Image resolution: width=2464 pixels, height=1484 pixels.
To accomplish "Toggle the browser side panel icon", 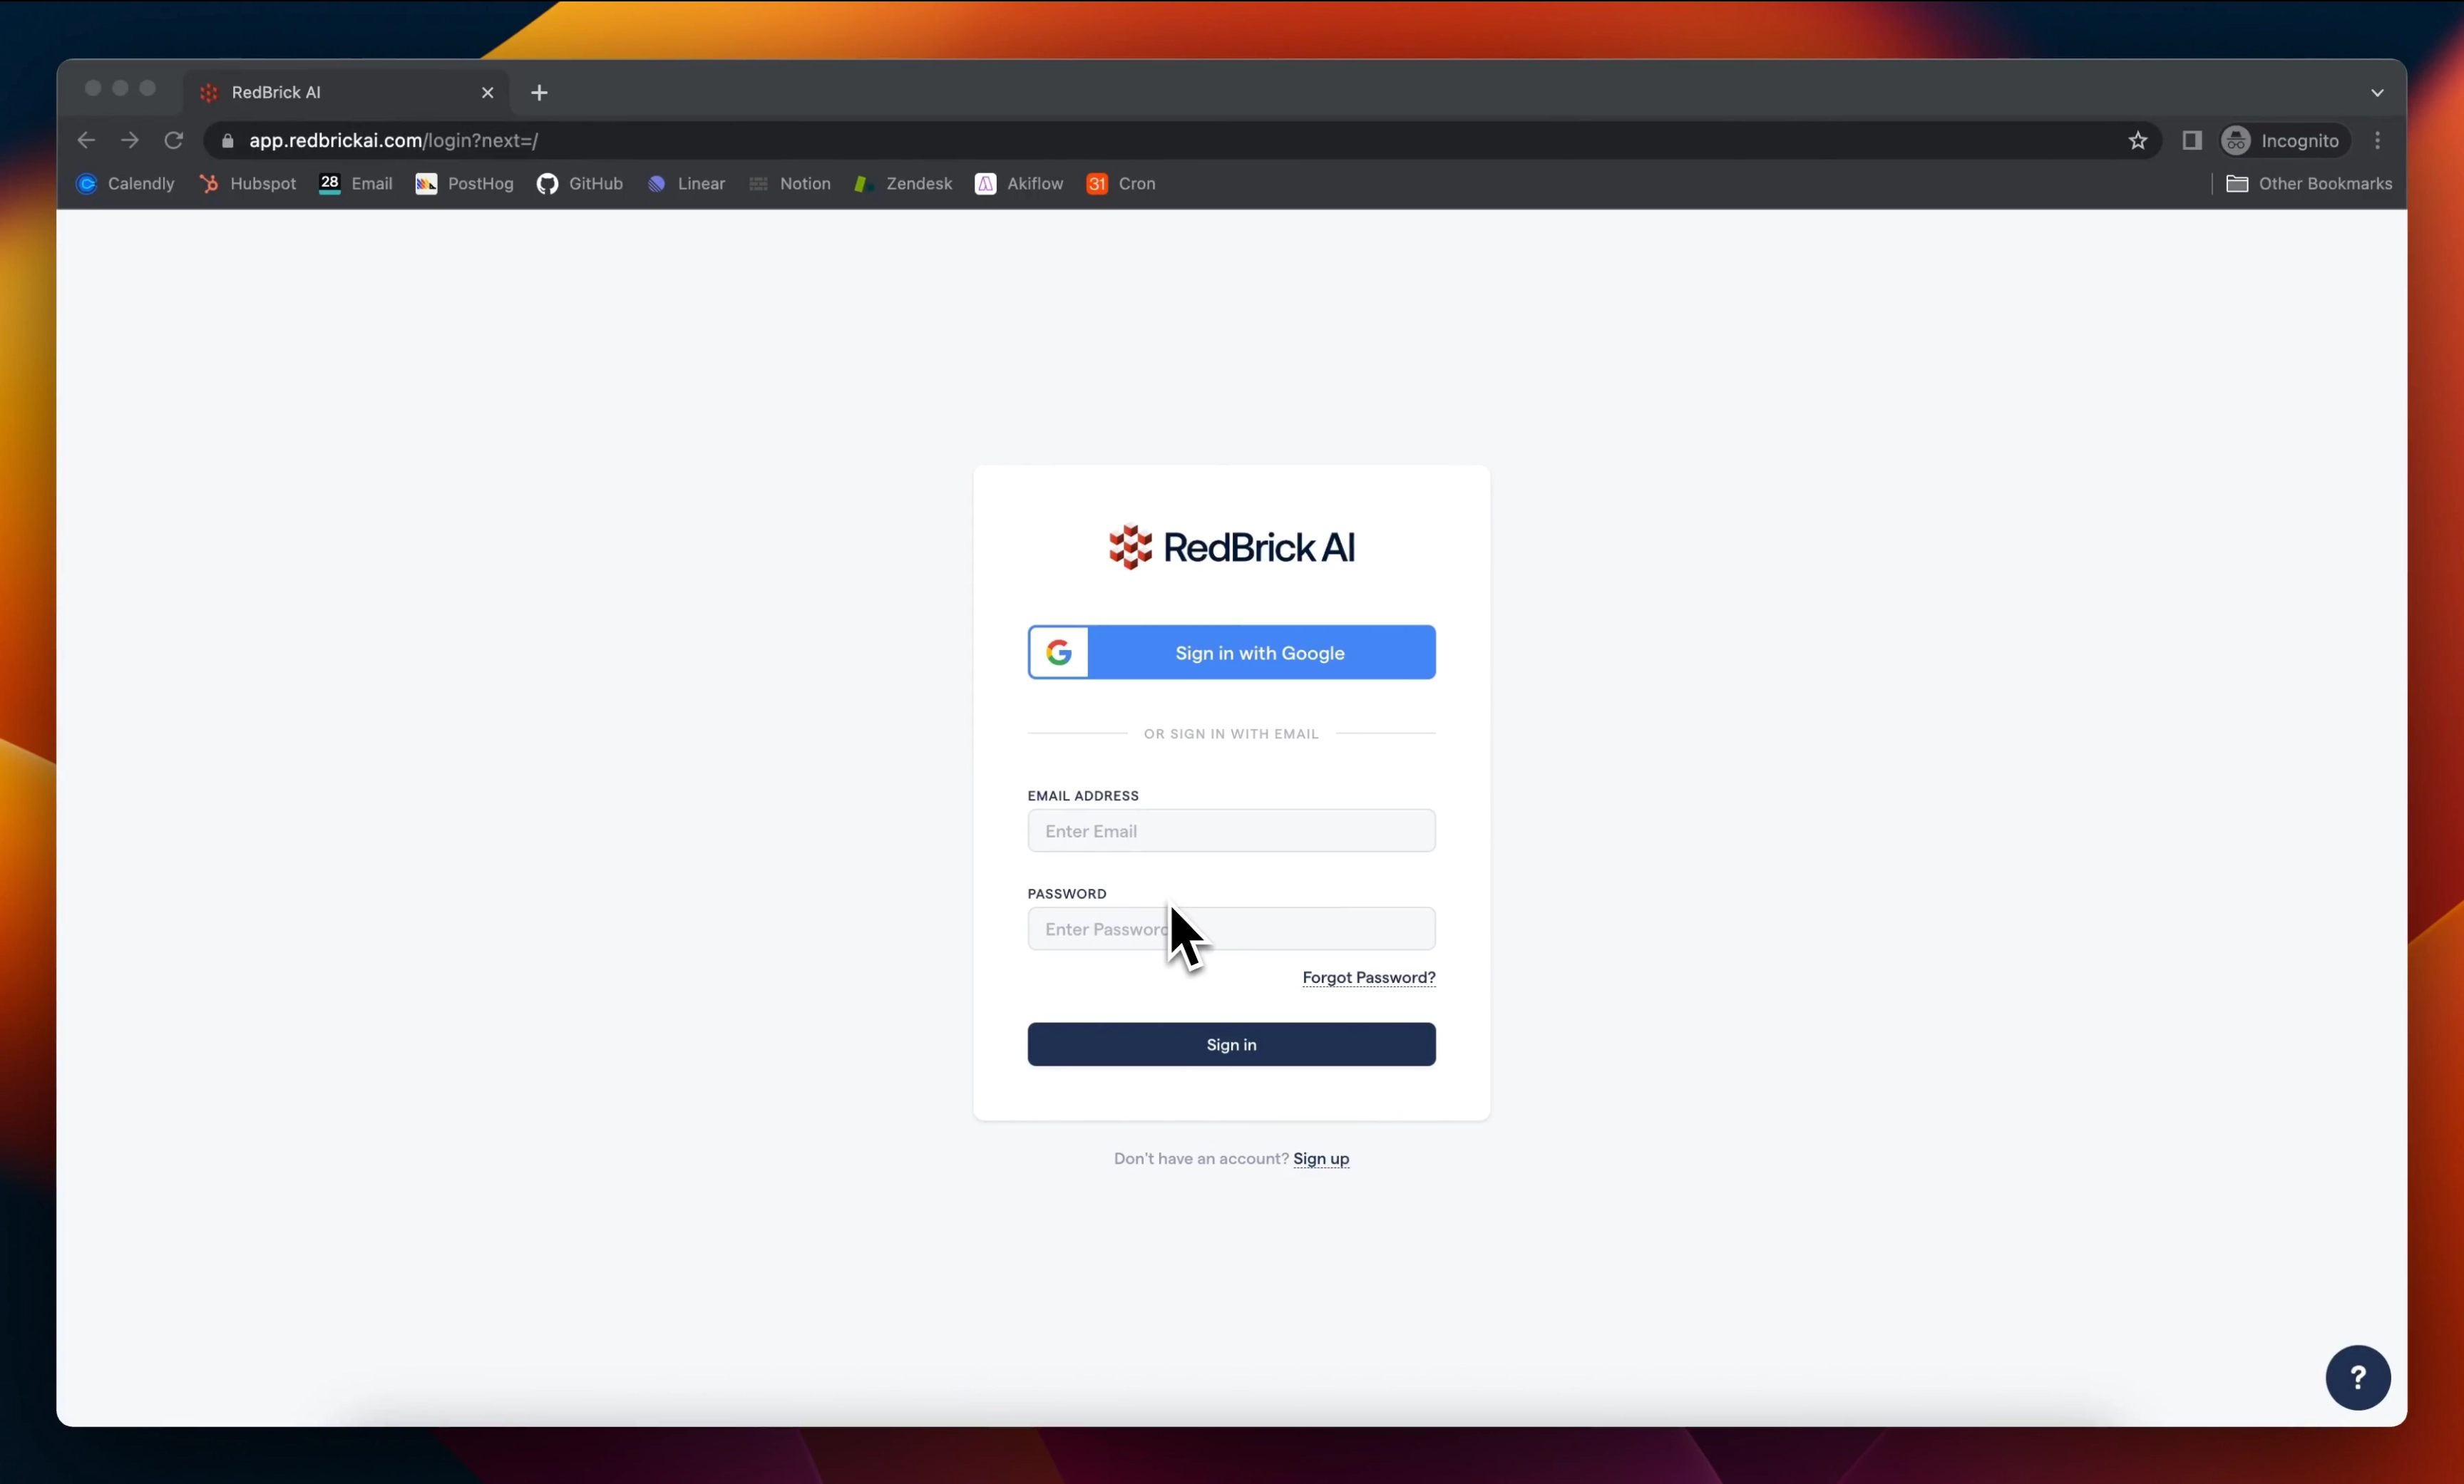I will tap(2191, 140).
